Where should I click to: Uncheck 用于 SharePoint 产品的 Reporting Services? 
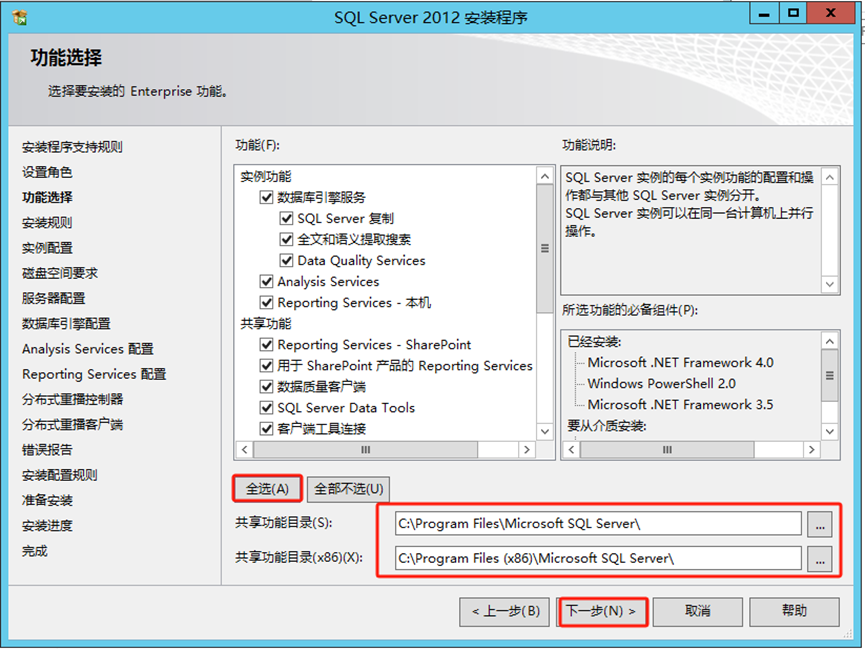[x=266, y=366]
